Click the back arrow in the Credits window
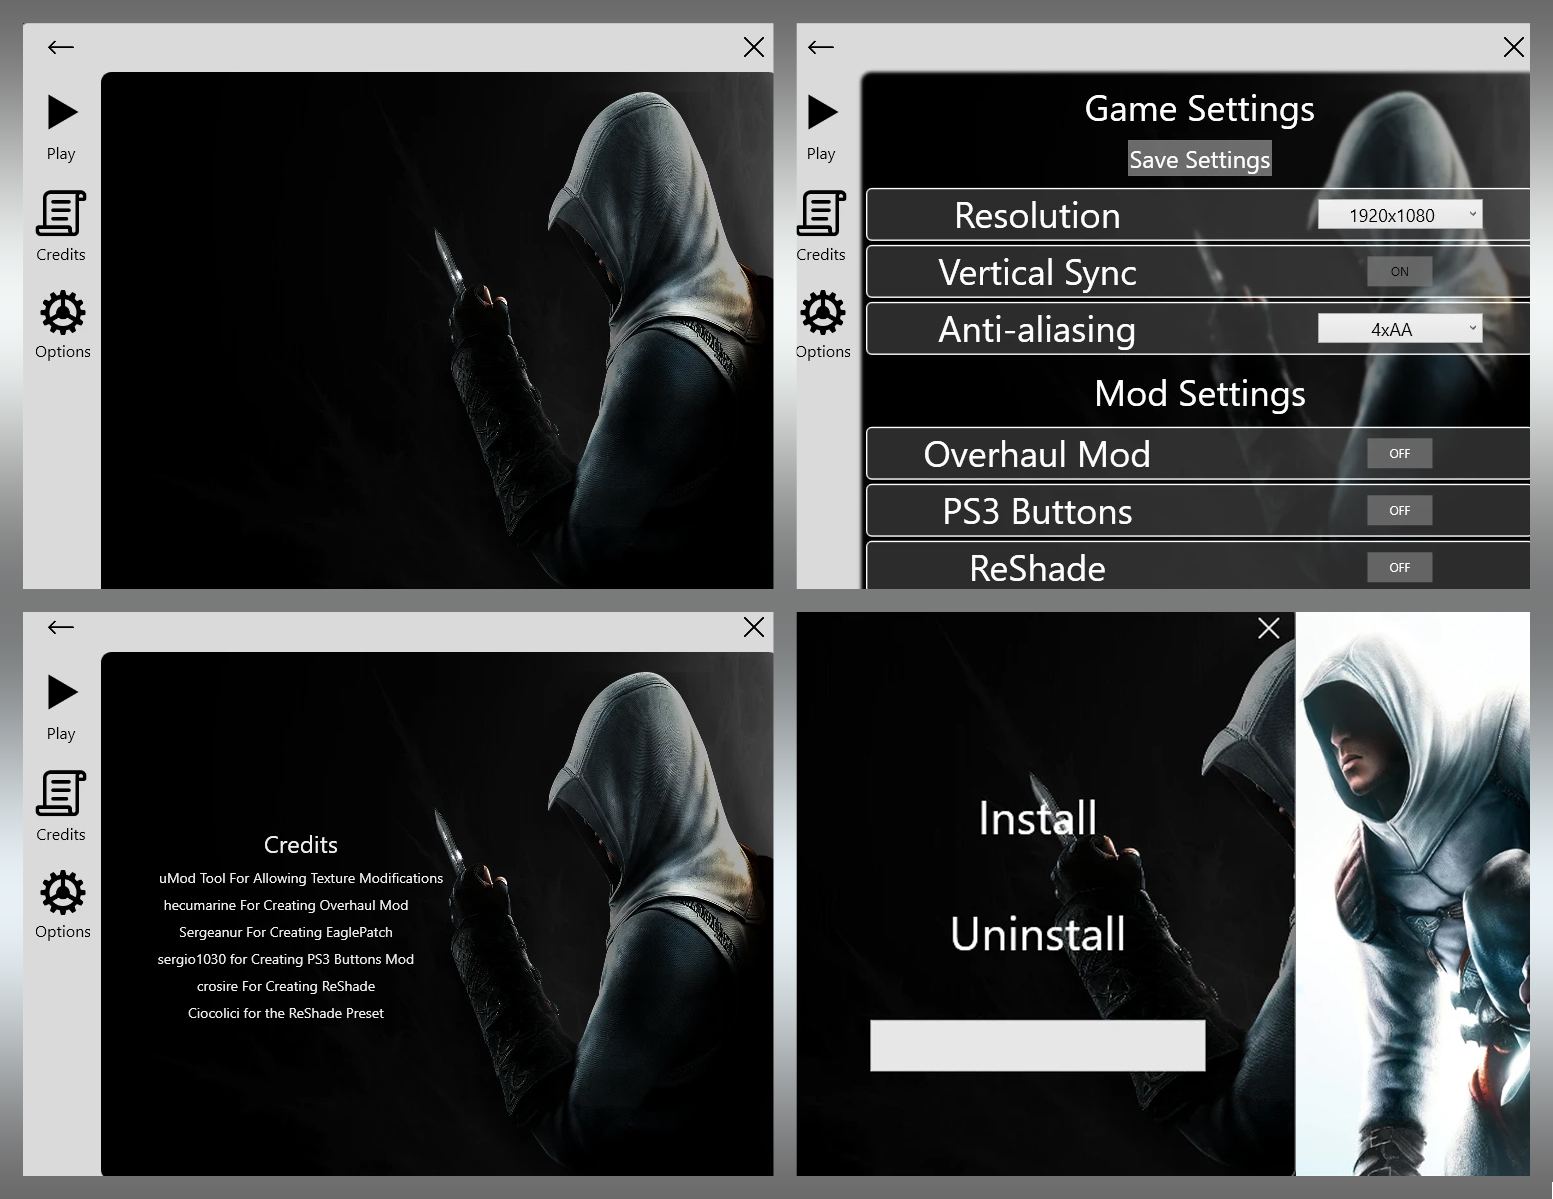The width and height of the screenshot is (1553, 1199). (x=61, y=627)
